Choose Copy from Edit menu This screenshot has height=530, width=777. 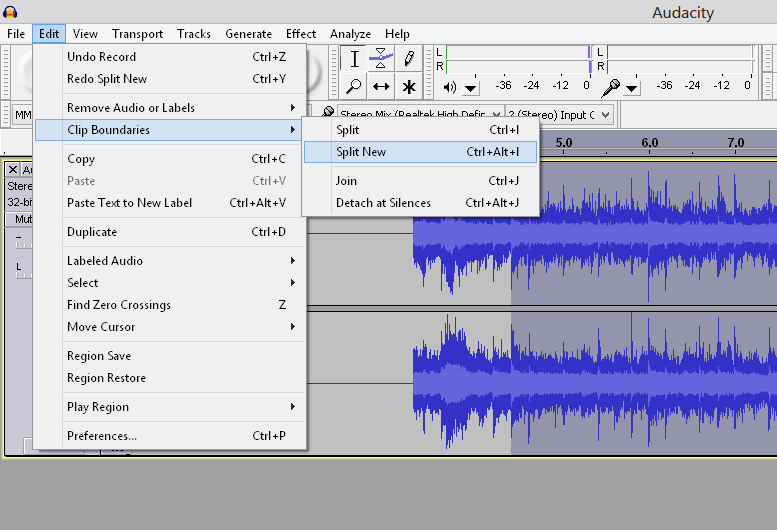point(169,159)
